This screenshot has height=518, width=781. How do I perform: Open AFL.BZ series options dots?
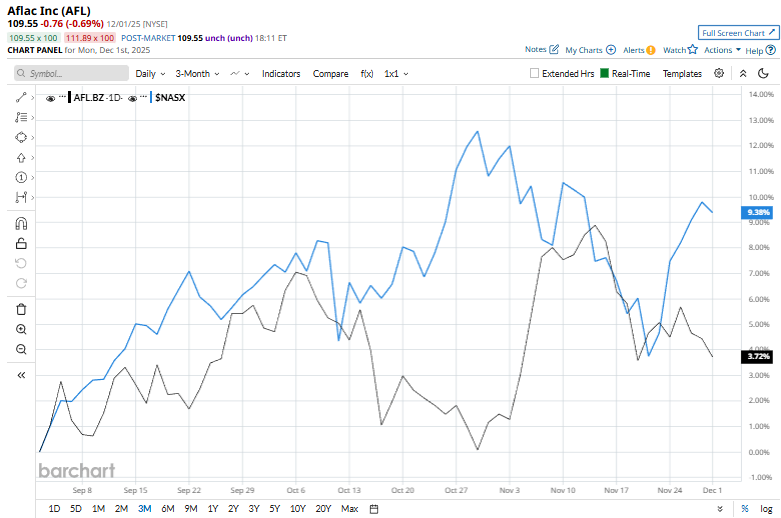click(62, 96)
